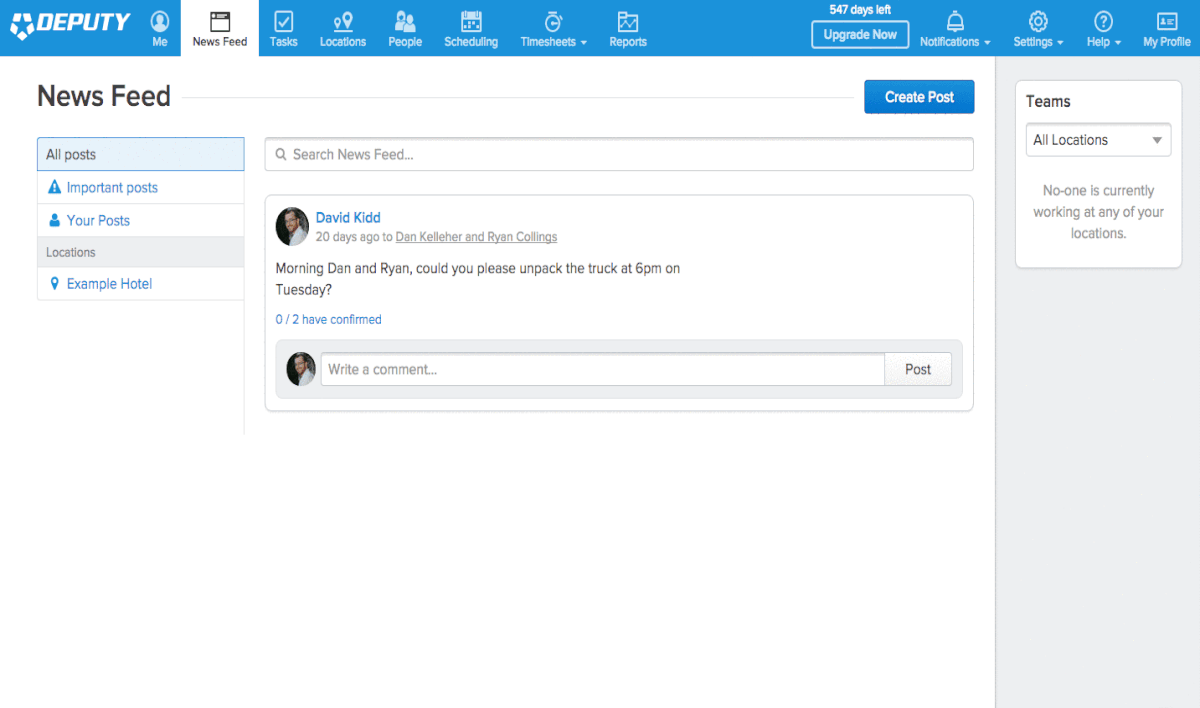Image resolution: width=1200 pixels, height=708 pixels.
Task: Show Your Posts filter
Action: coord(98,221)
